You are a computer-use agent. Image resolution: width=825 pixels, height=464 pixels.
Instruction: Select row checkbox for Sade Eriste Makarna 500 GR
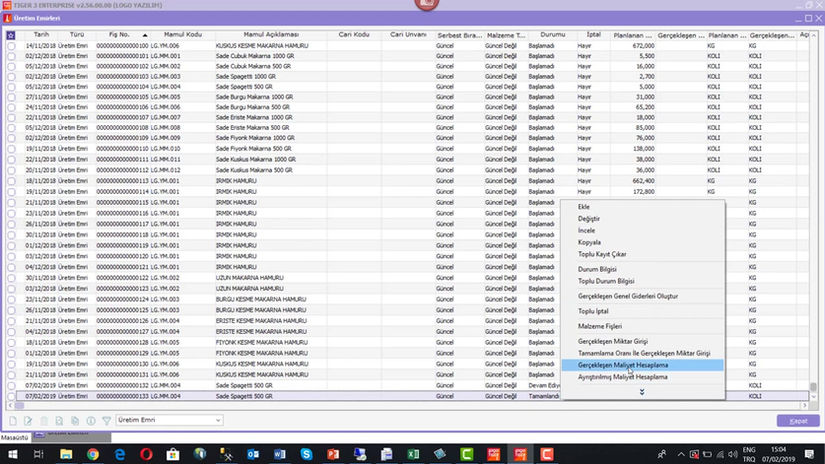tap(11, 128)
